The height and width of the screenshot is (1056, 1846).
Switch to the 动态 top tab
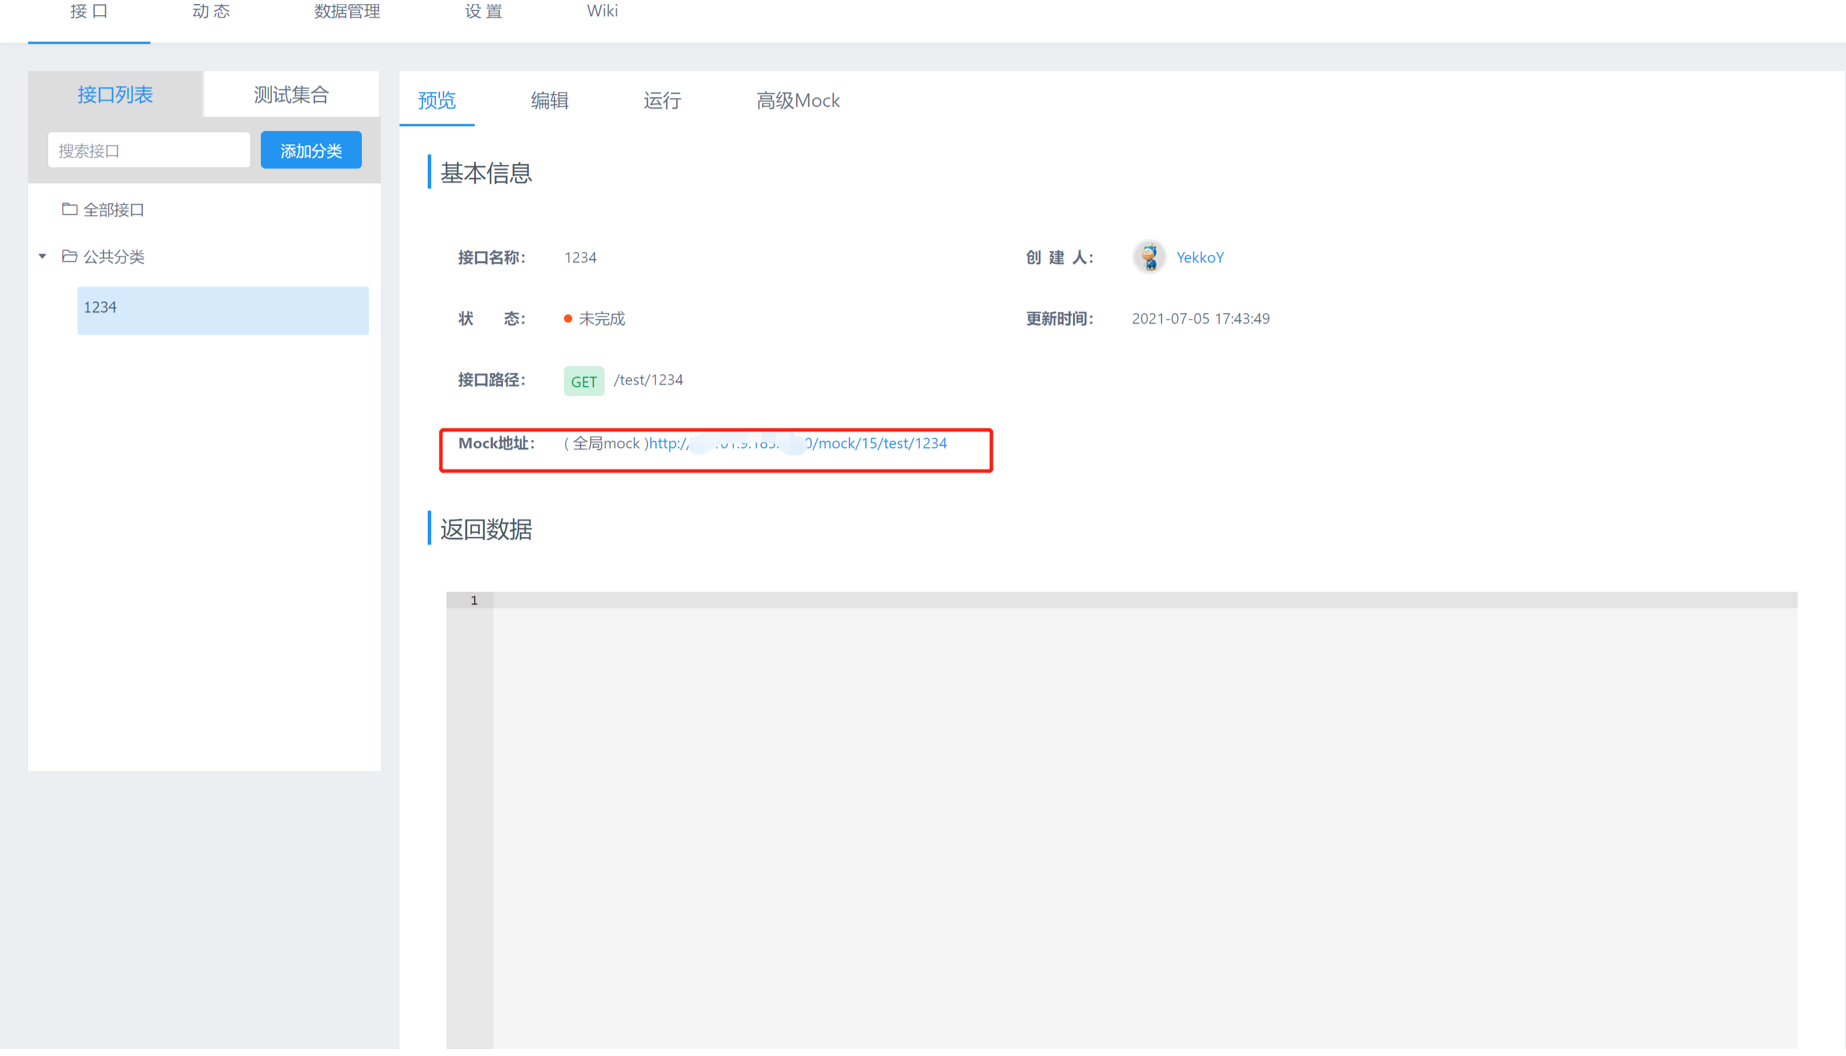click(x=211, y=12)
